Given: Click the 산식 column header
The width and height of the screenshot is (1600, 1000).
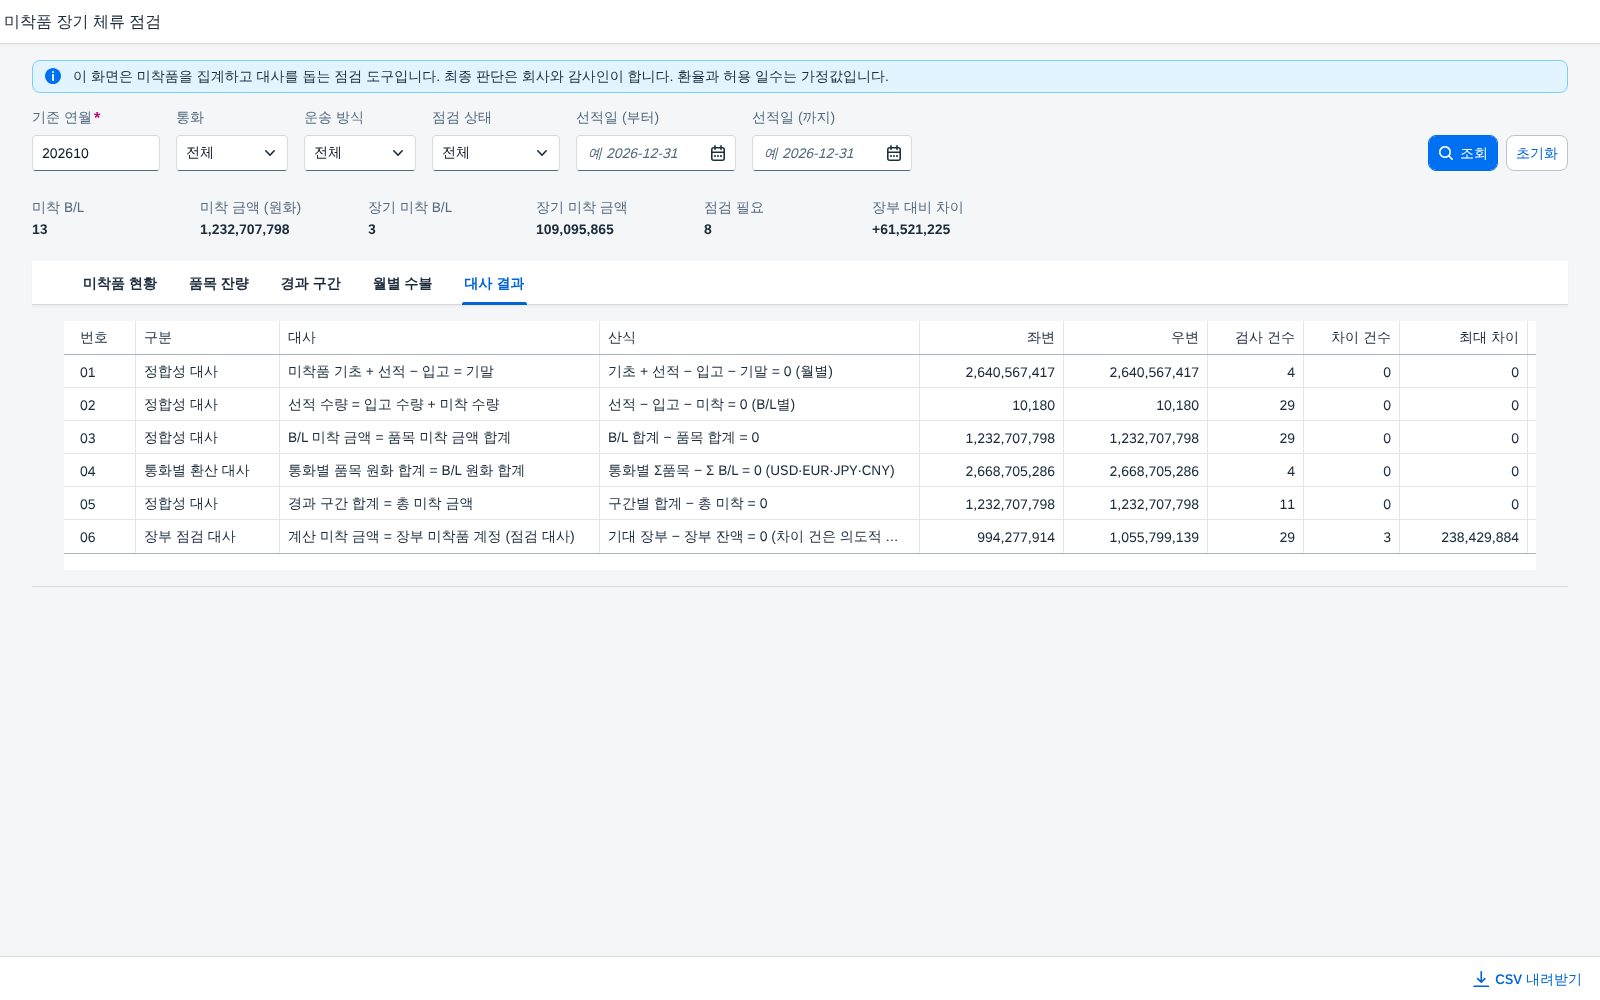Looking at the screenshot, I should tap(760, 338).
